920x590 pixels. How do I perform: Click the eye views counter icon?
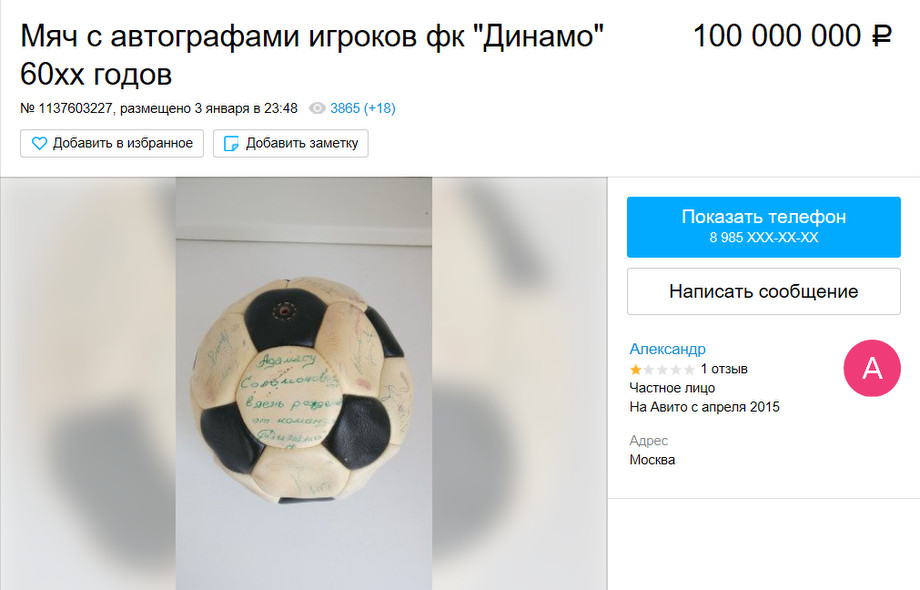[x=317, y=108]
